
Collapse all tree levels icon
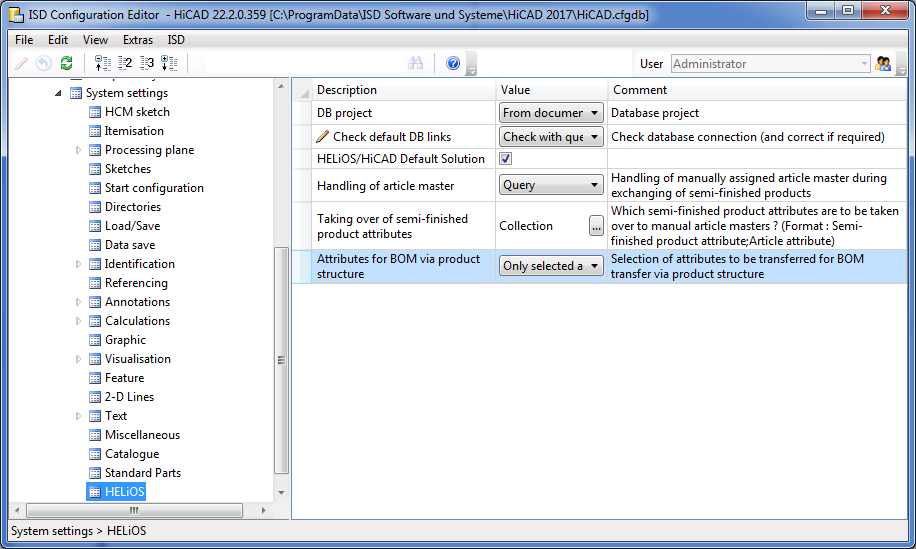[103, 63]
